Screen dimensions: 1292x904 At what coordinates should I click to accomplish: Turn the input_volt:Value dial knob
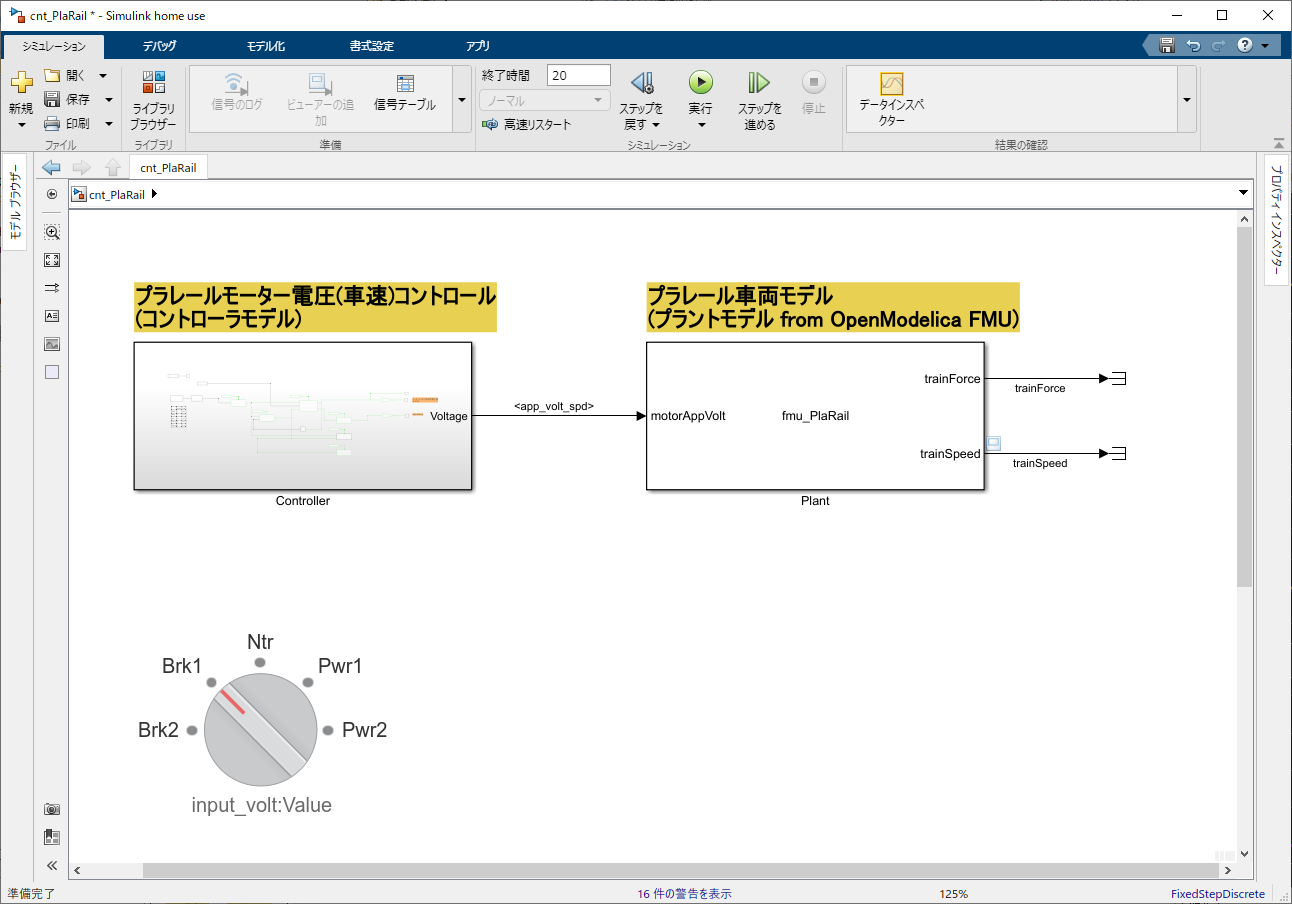(x=260, y=730)
